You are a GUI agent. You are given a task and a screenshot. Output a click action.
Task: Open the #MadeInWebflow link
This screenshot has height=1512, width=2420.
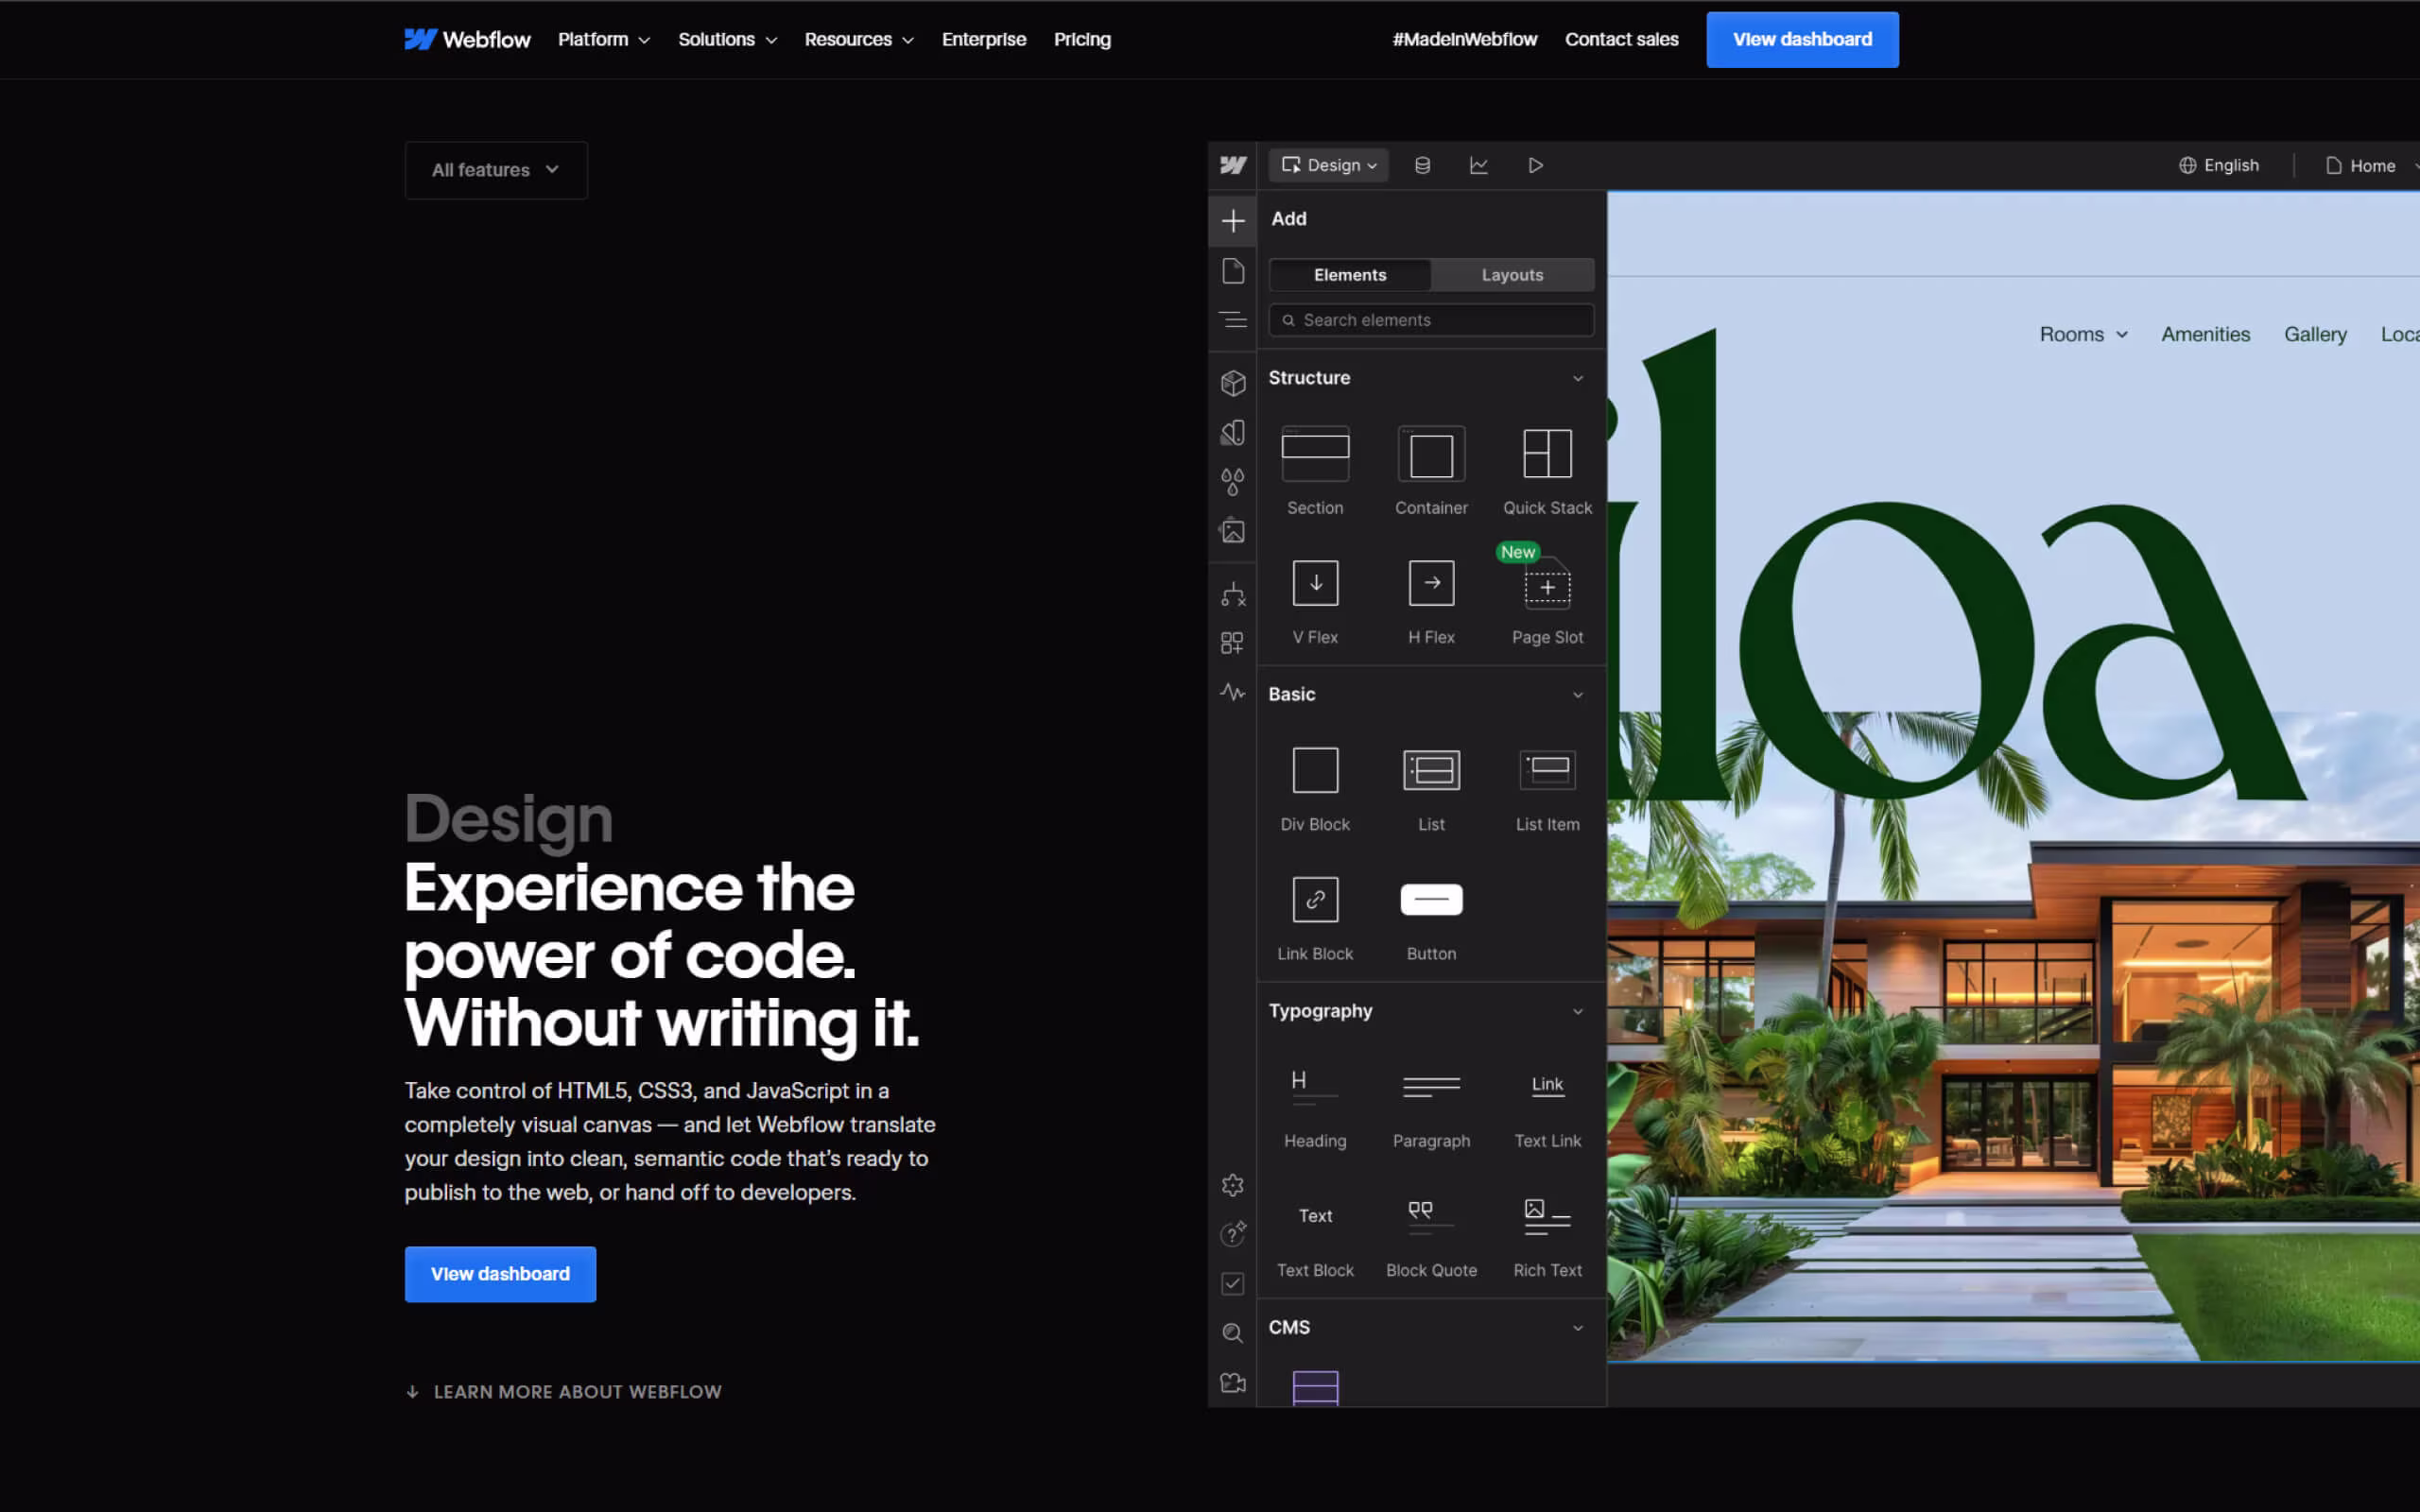1465,39
